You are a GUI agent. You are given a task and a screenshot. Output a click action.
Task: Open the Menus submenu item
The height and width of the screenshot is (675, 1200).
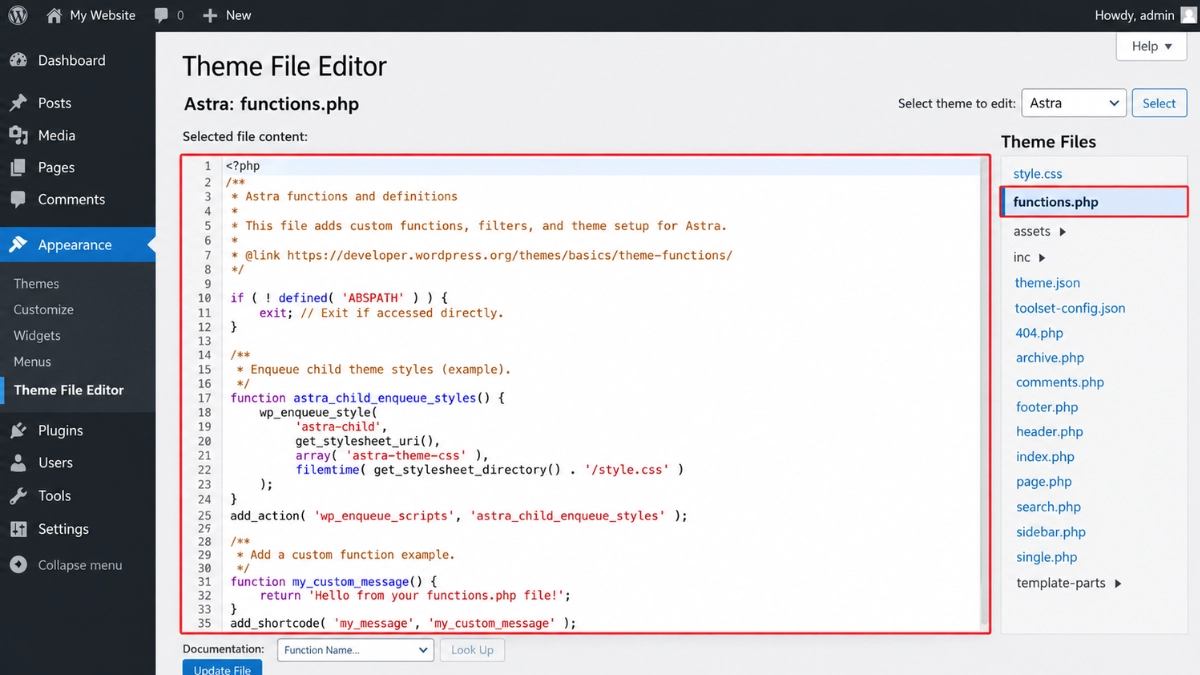point(32,362)
